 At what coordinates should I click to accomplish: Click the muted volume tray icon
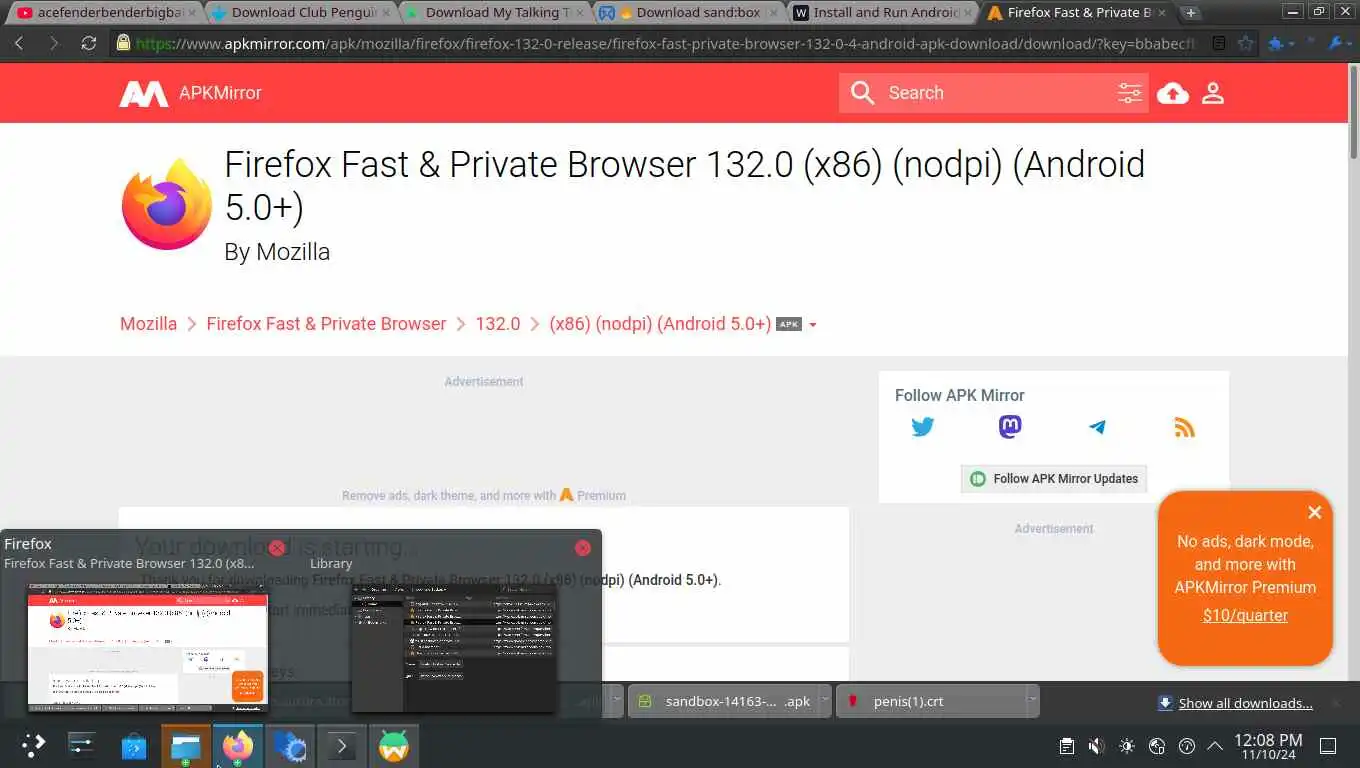(x=1097, y=746)
